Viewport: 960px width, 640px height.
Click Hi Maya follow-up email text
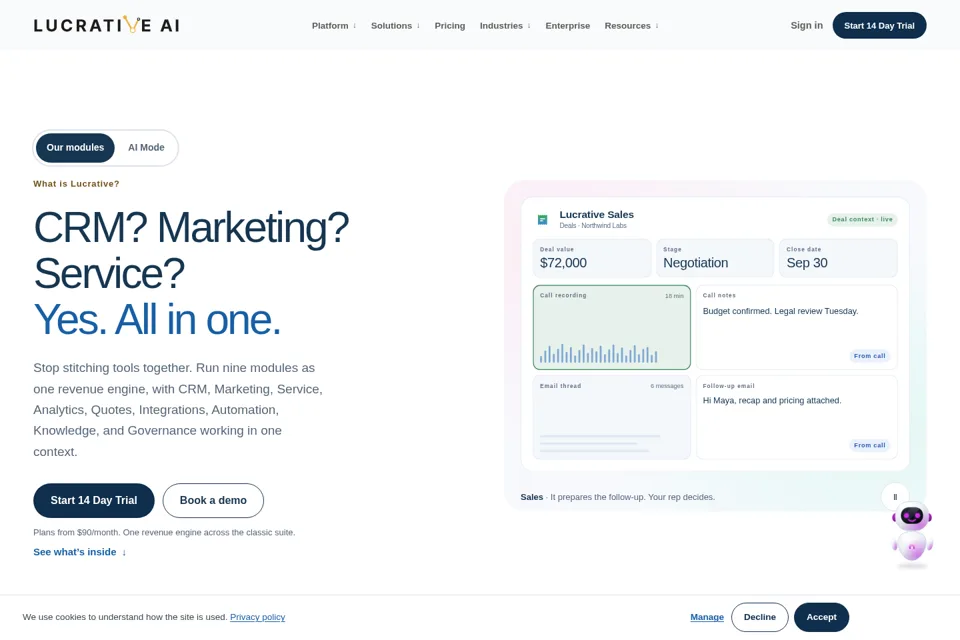tap(771, 401)
